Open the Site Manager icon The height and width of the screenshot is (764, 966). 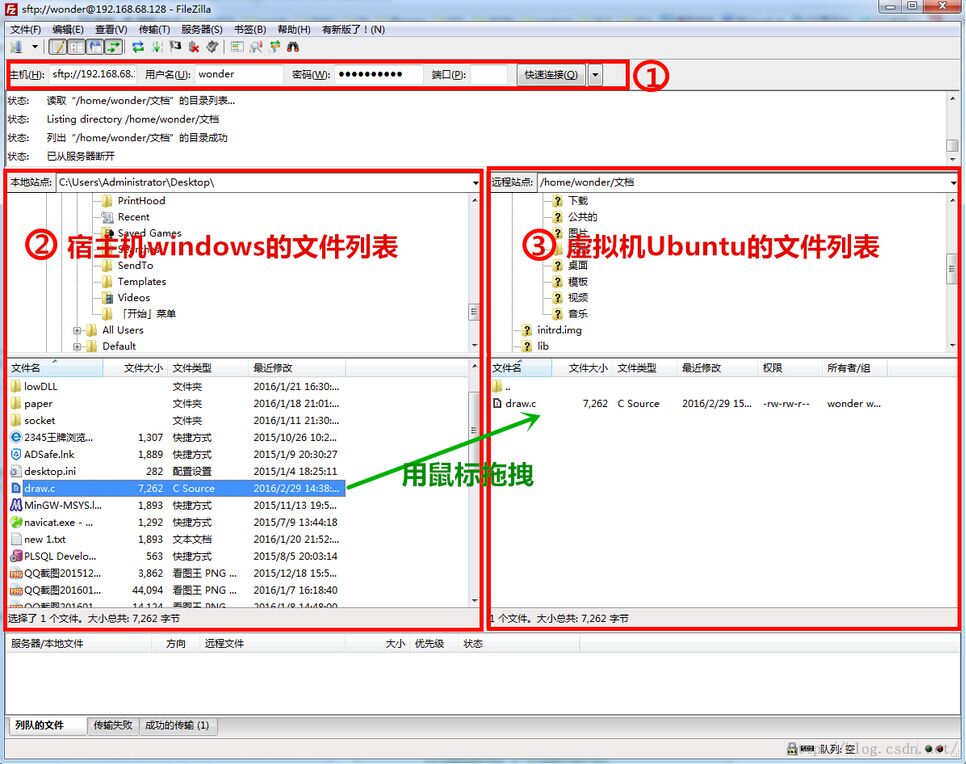17,47
